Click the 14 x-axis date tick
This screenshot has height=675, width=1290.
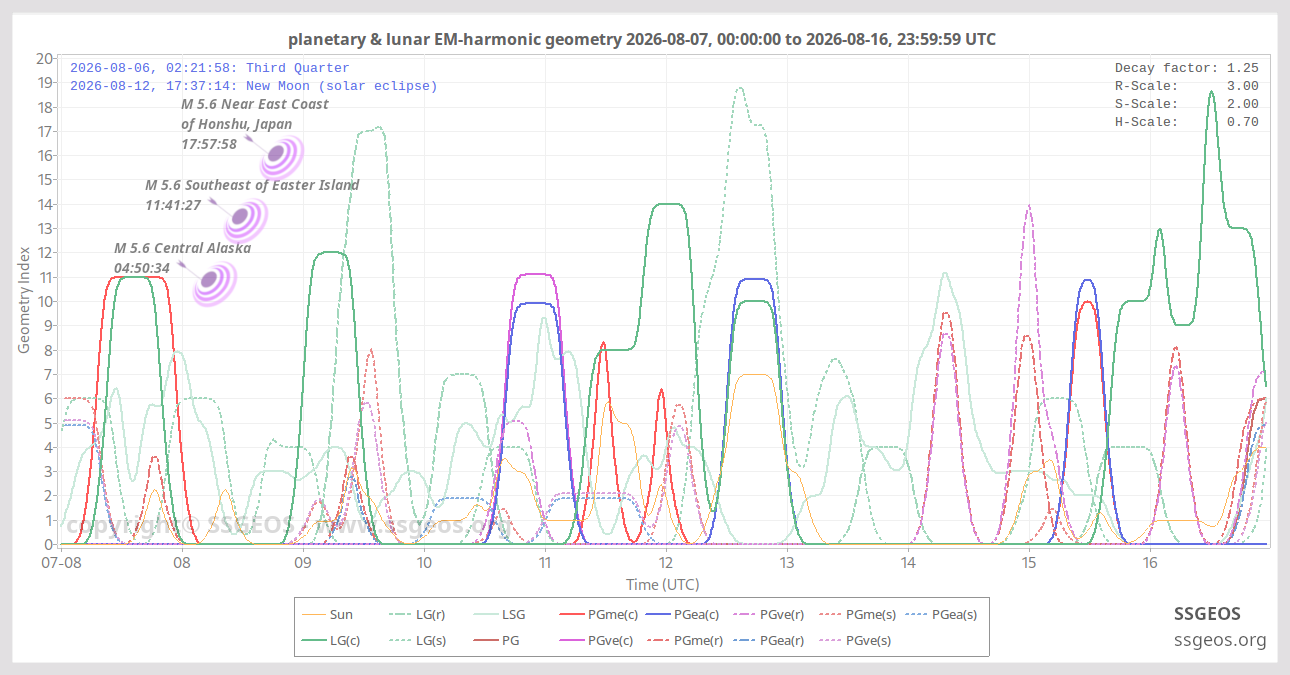908,564
